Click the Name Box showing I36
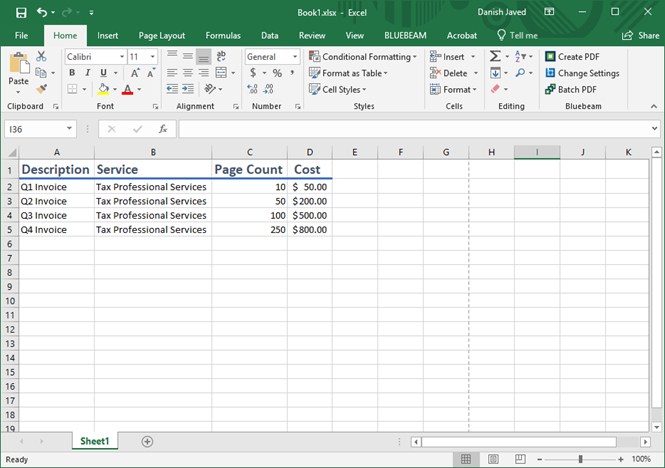The image size is (665, 468). coord(33,129)
